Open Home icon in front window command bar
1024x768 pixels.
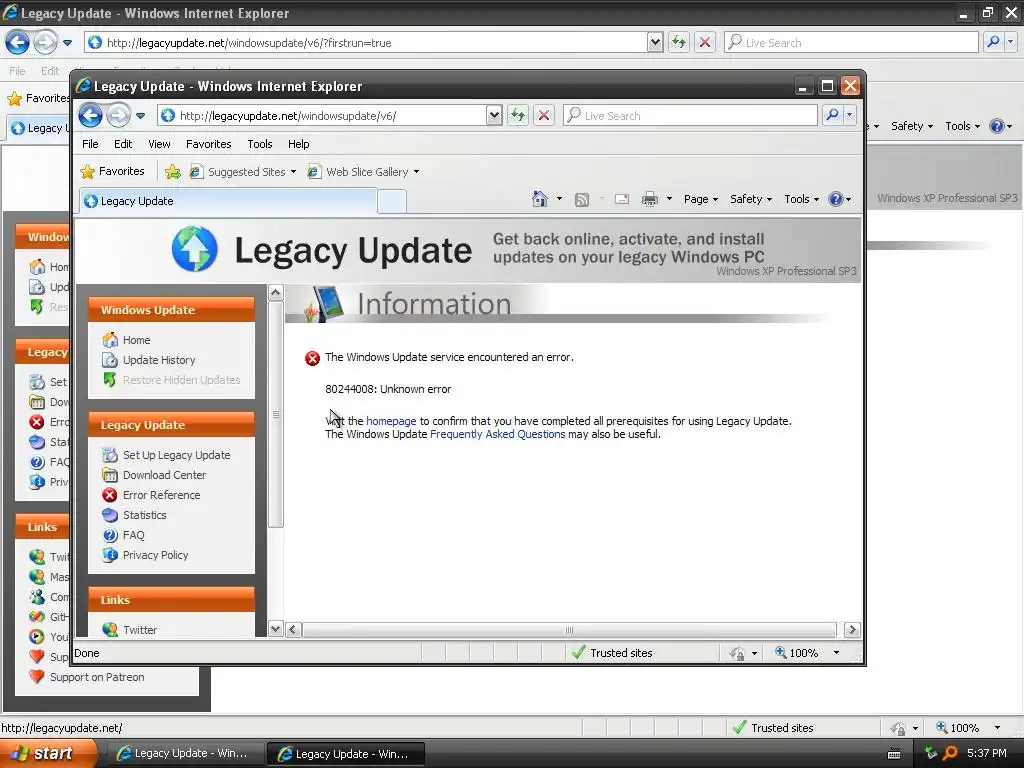[x=539, y=199]
